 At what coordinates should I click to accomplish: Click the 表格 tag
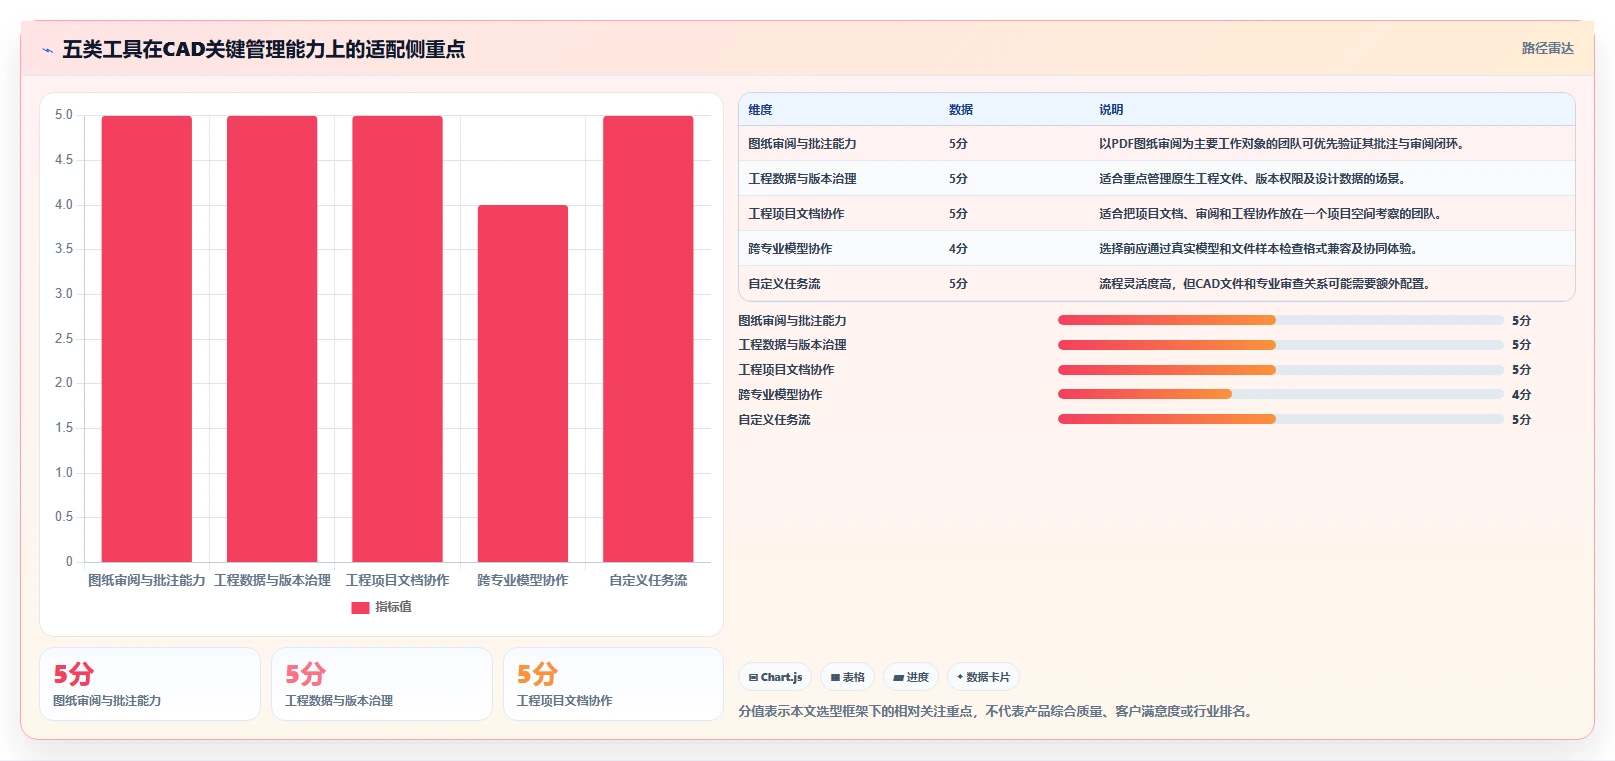click(x=847, y=677)
